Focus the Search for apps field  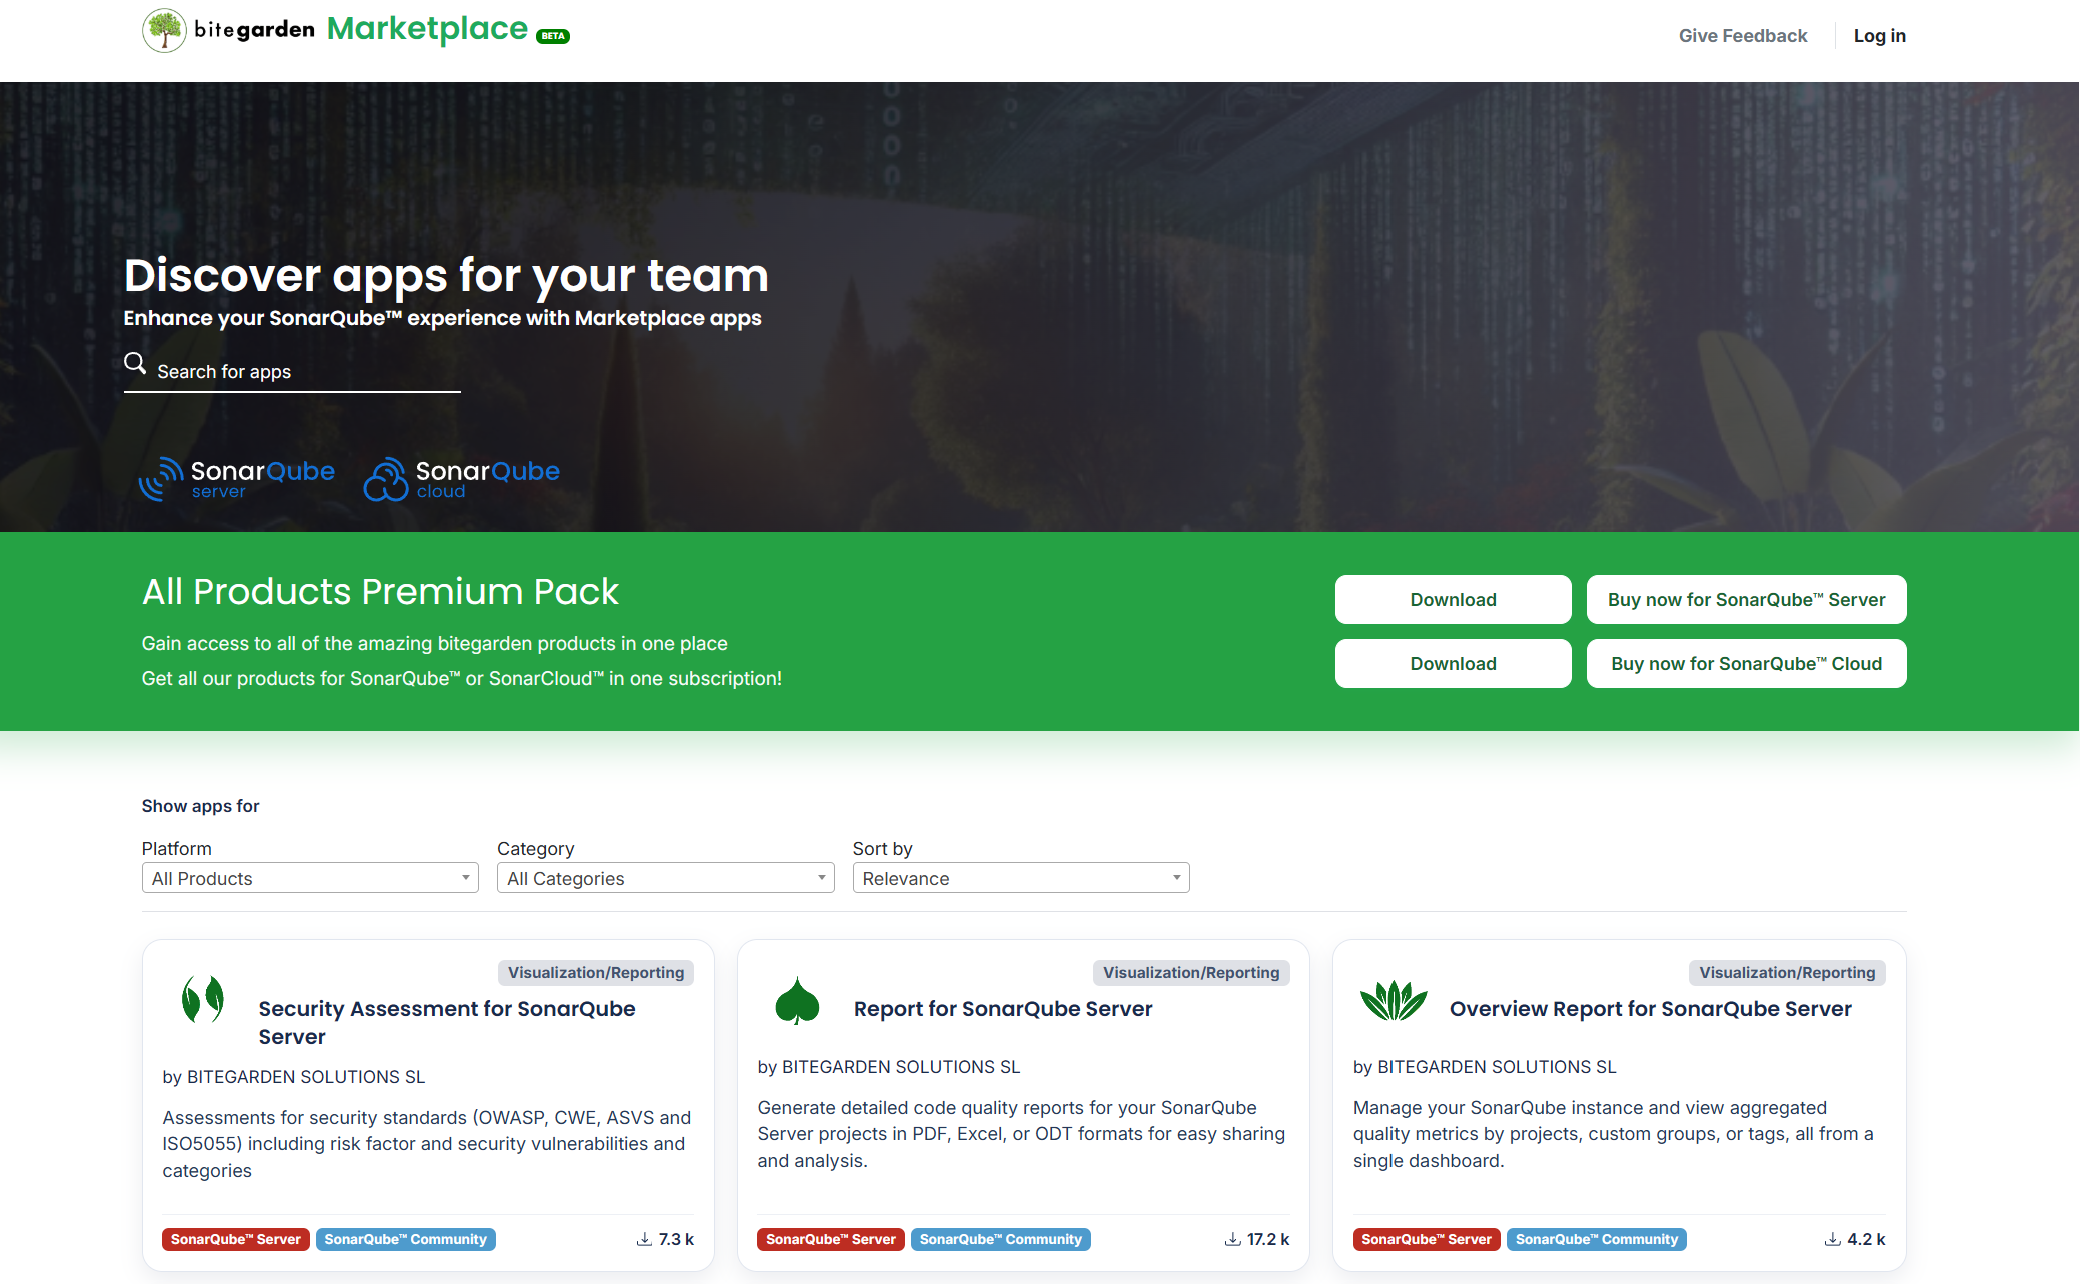[292, 371]
